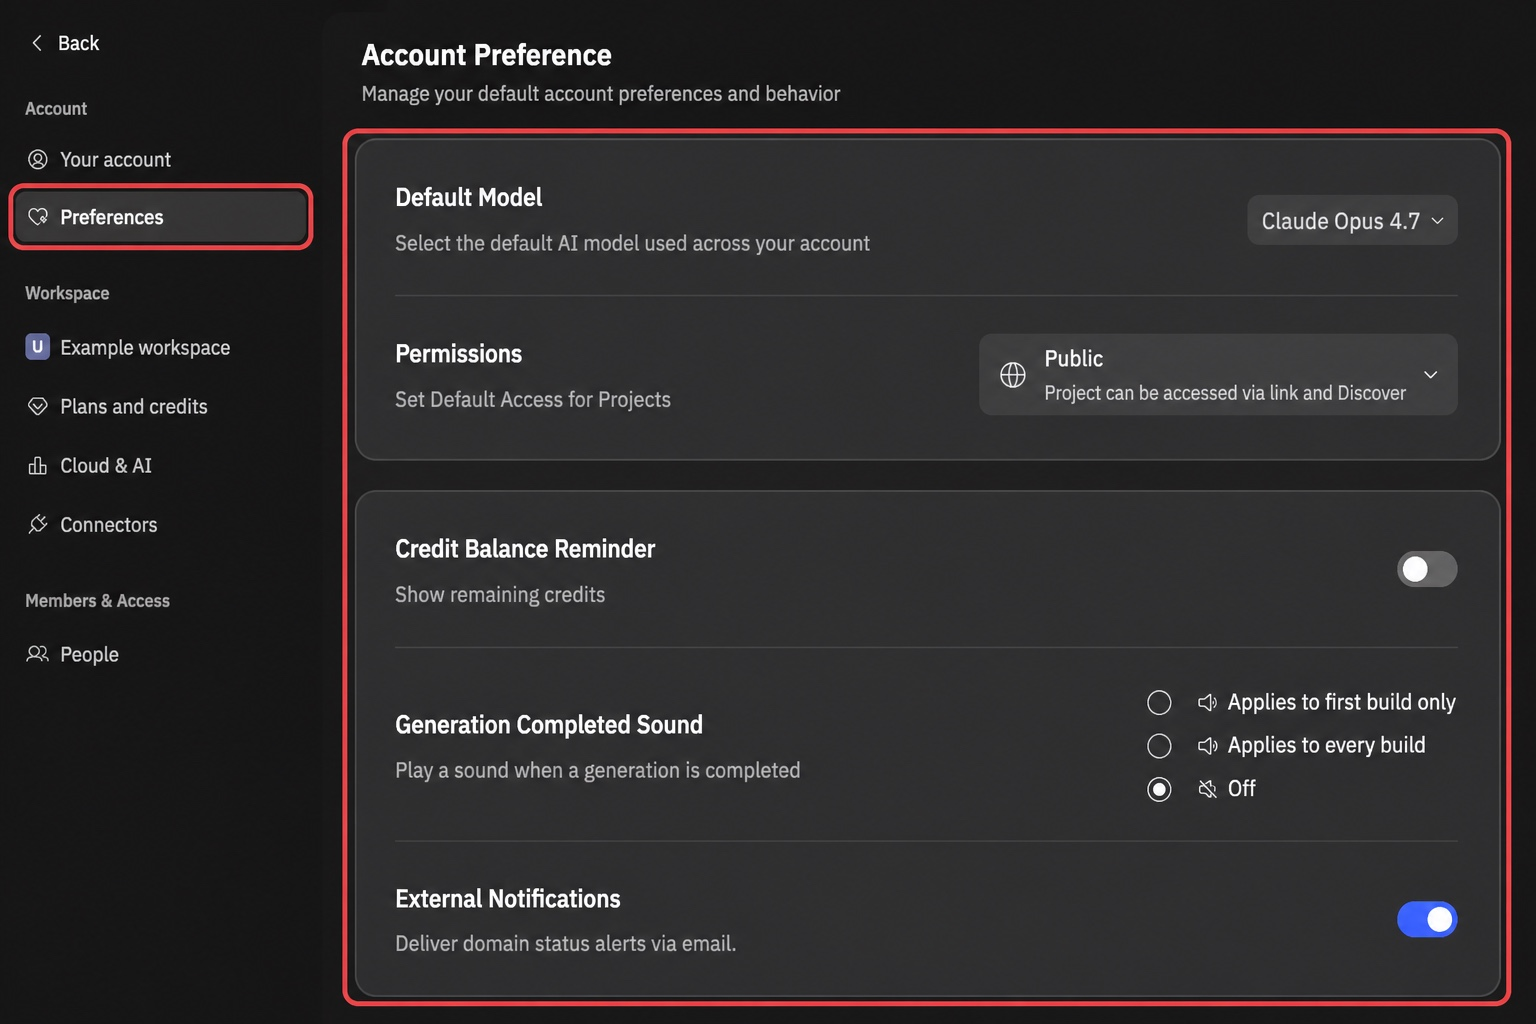The height and width of the screenshot is (1024, 1536).
Task: Disable the External Notifications toggle
Action: click(1427, 919)
